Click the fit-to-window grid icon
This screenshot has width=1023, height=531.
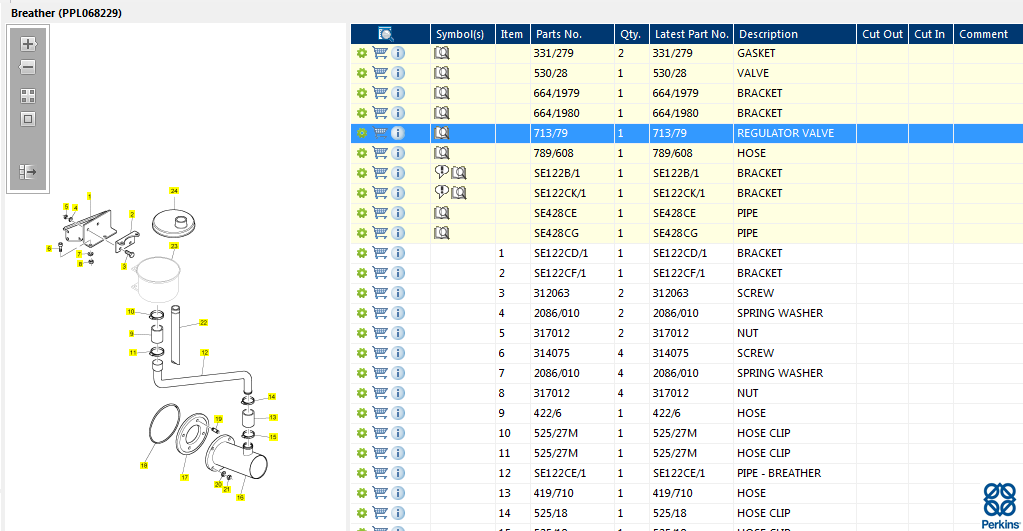[28, 96]
